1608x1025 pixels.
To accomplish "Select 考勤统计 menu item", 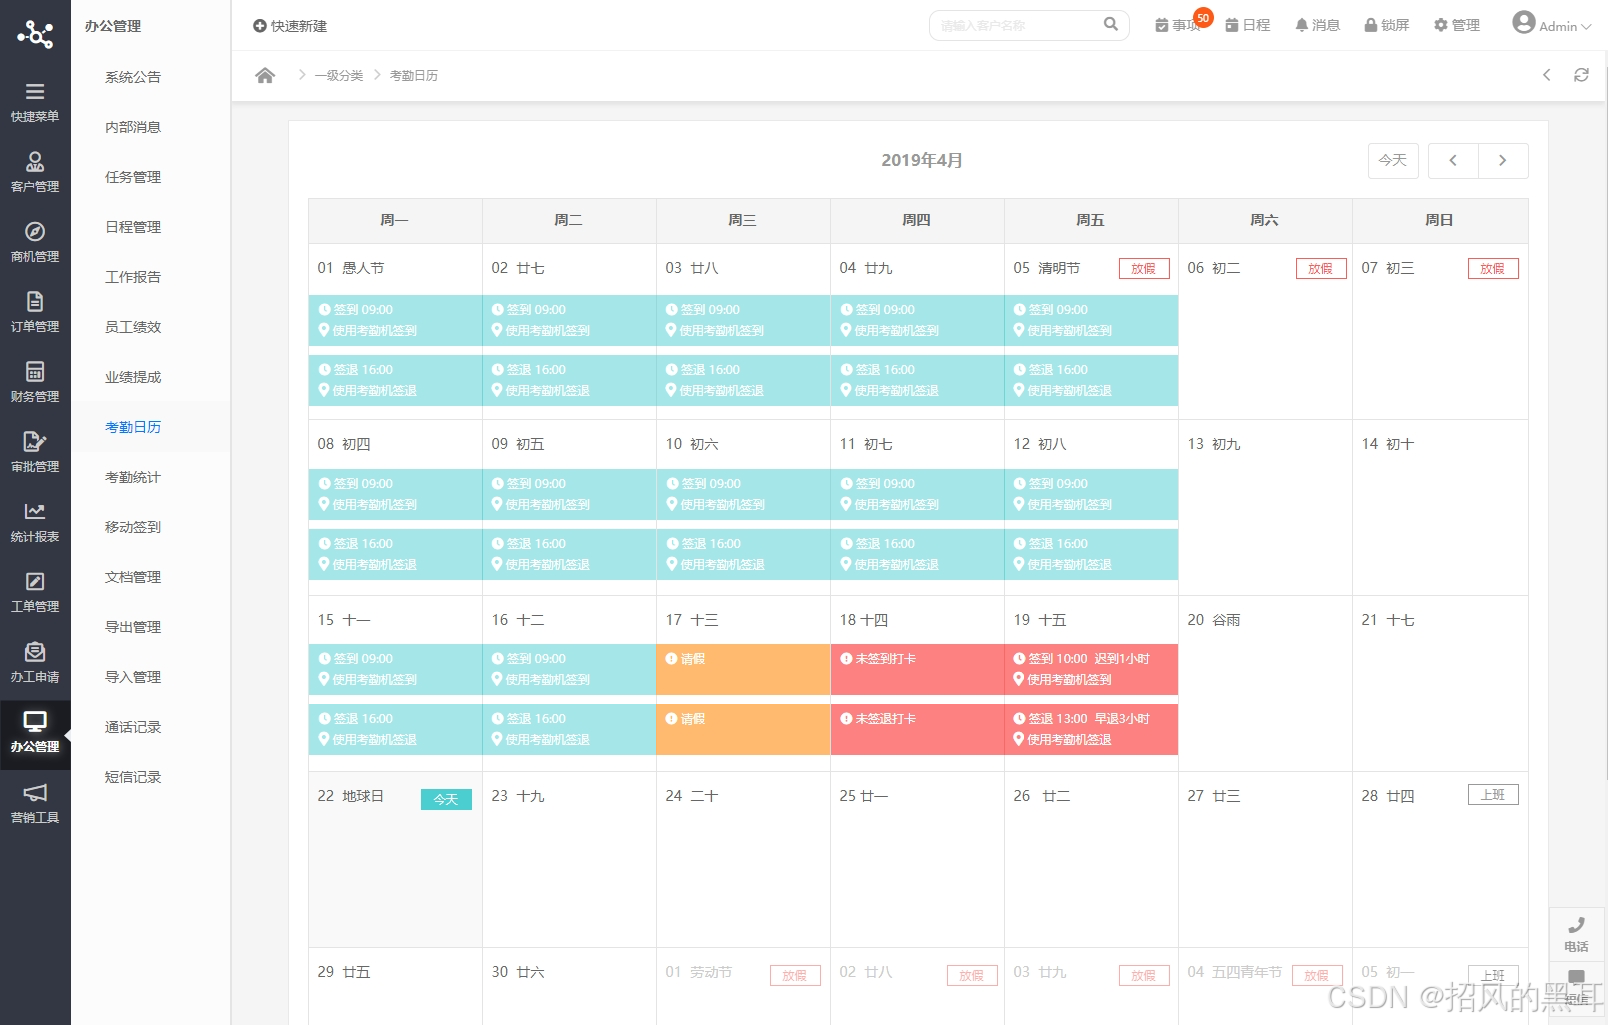I will [133, 477].
